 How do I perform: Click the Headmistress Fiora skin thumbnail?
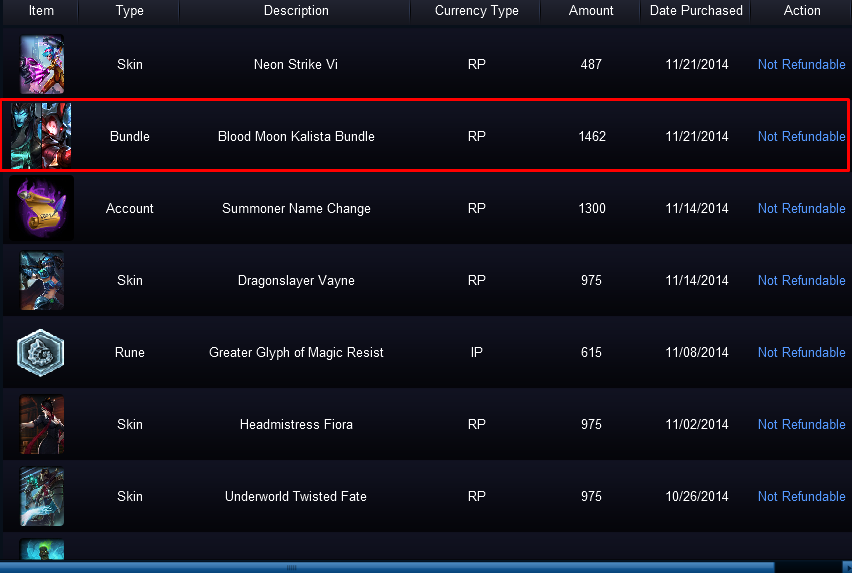tap(42, 424)
